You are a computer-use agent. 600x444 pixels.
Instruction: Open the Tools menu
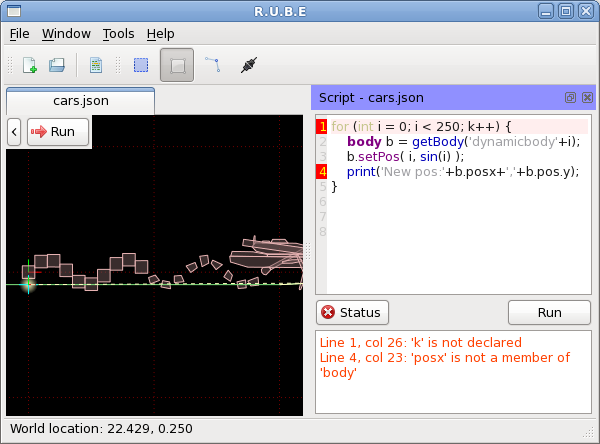click(118, 34)
